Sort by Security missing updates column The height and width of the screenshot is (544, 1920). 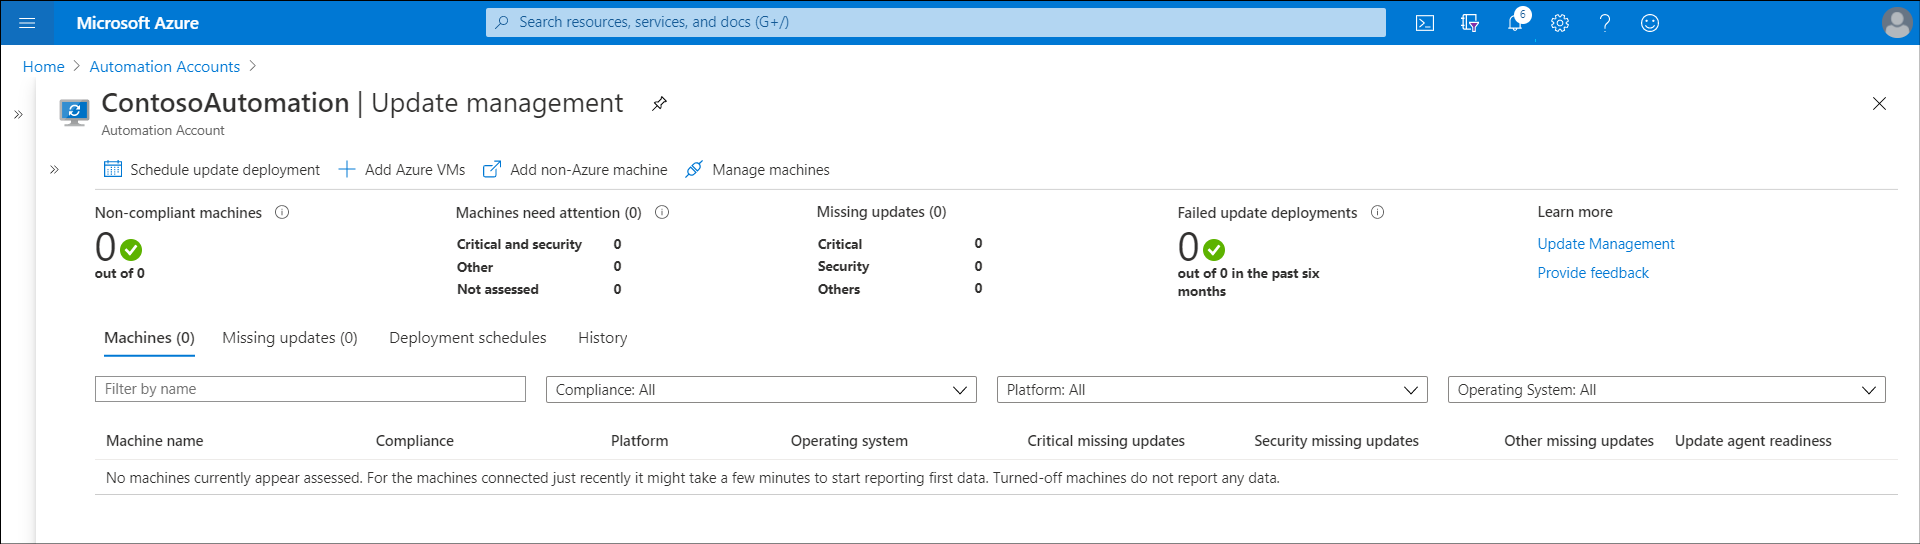coord(1336,441)
